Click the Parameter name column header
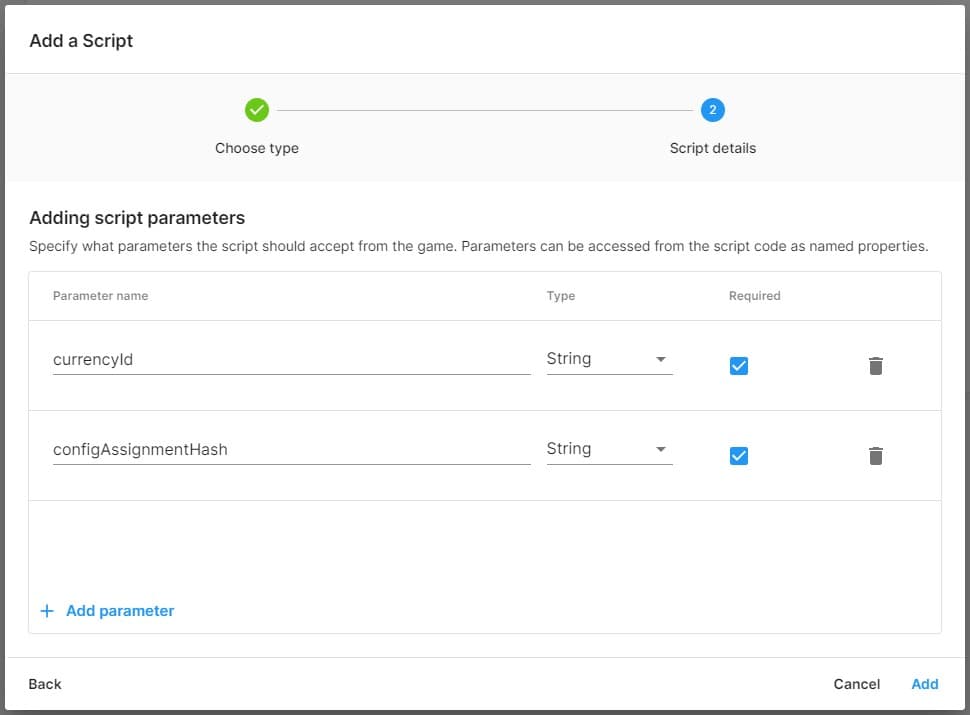 point(100,295)
